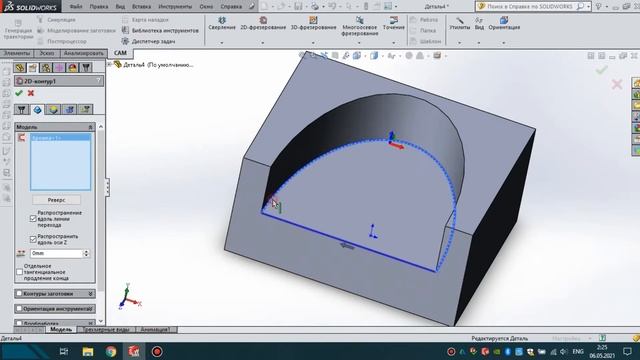The height and width of the screenshot is (360, 640).
Task: Click the 0mm offset value field
Action: pos(56,253)
